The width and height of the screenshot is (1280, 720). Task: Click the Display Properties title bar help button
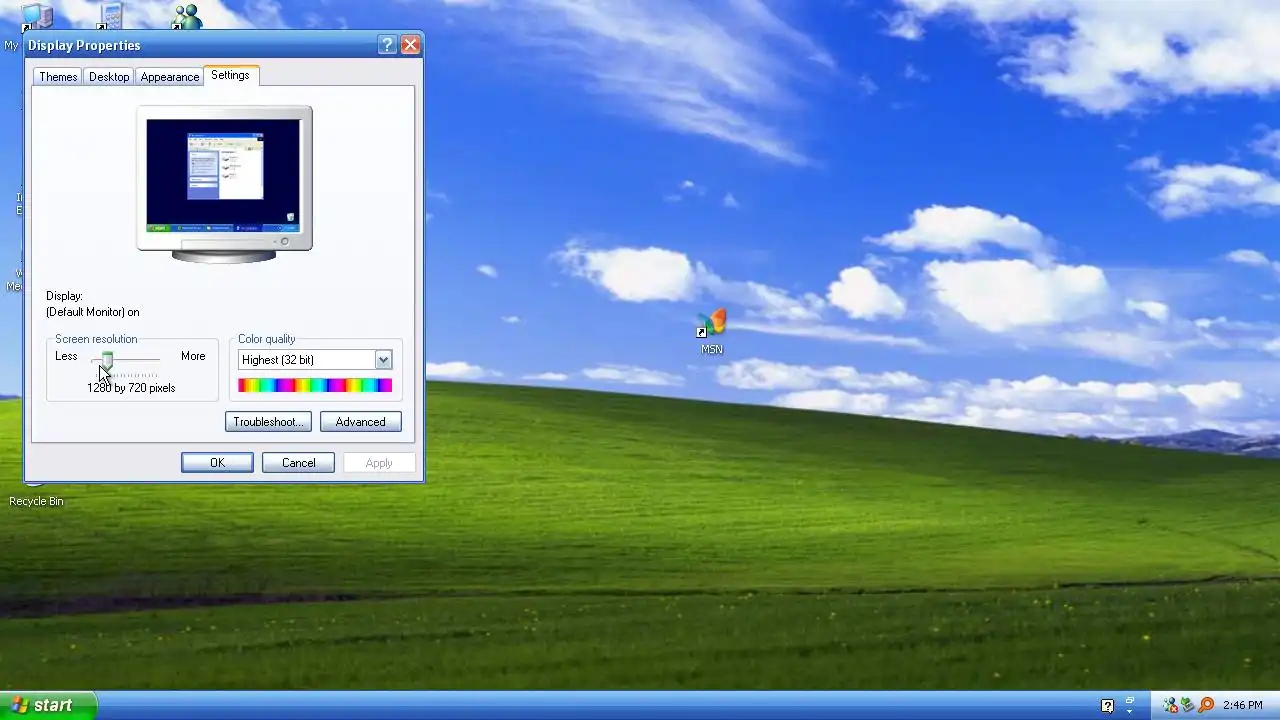(x=387, y=45)
